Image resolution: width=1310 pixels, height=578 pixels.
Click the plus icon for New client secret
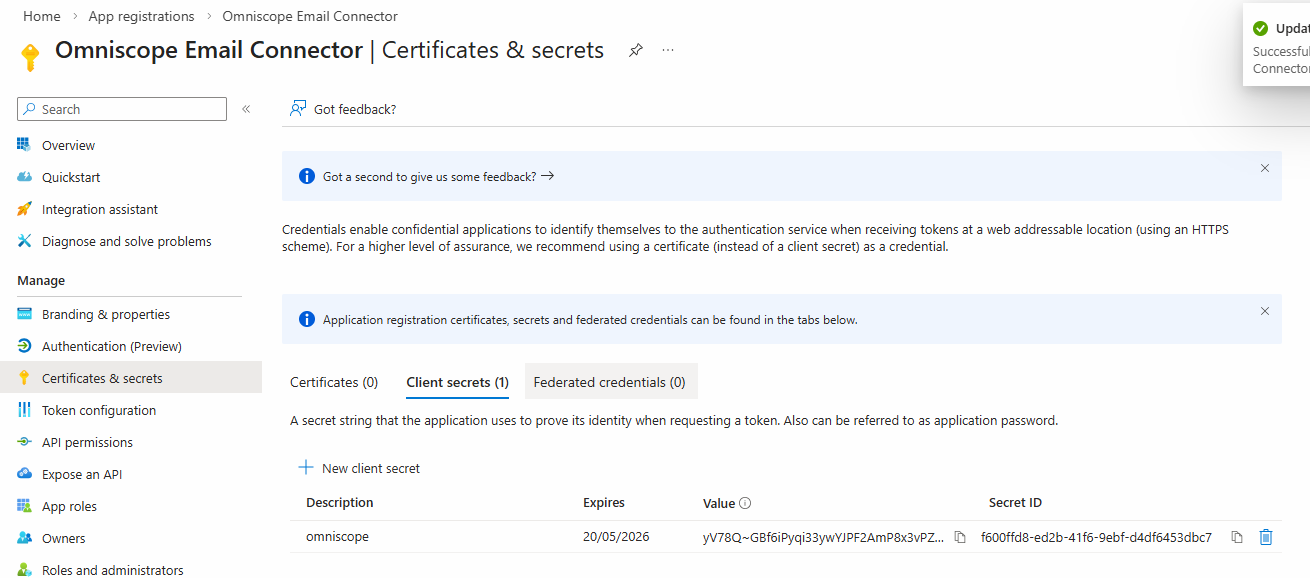click(305, 468)
